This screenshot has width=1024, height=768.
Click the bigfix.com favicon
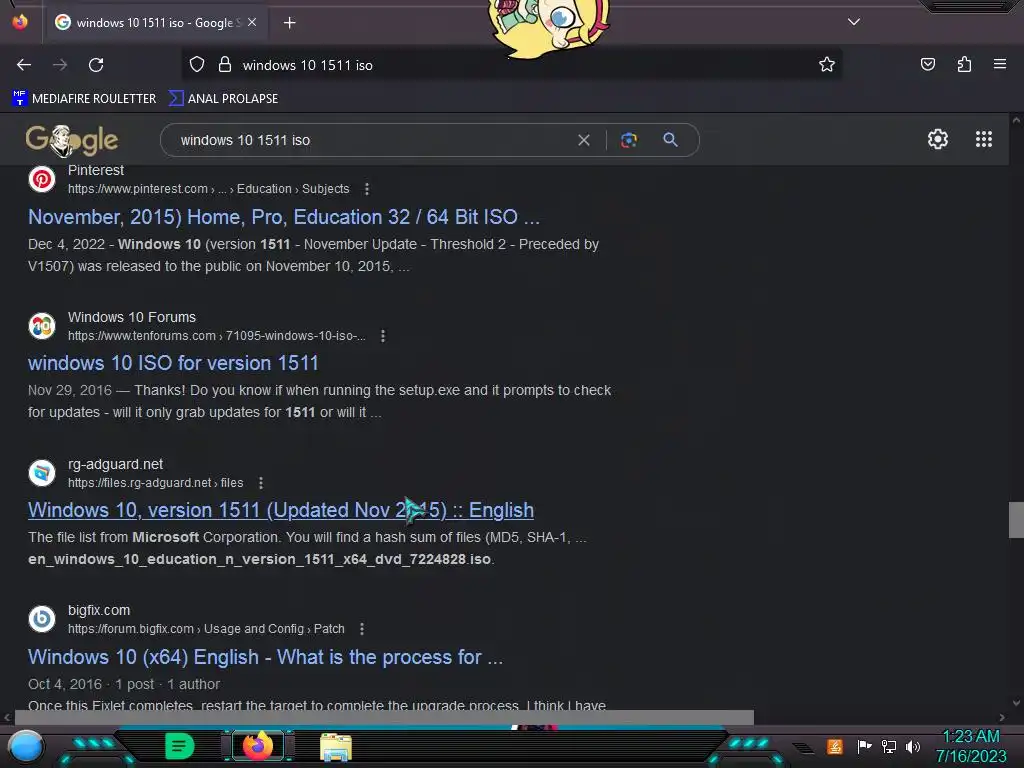tap(42, 618)
